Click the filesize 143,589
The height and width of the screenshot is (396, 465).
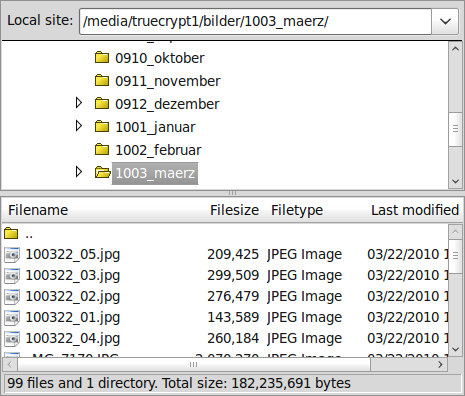(233, 317)
